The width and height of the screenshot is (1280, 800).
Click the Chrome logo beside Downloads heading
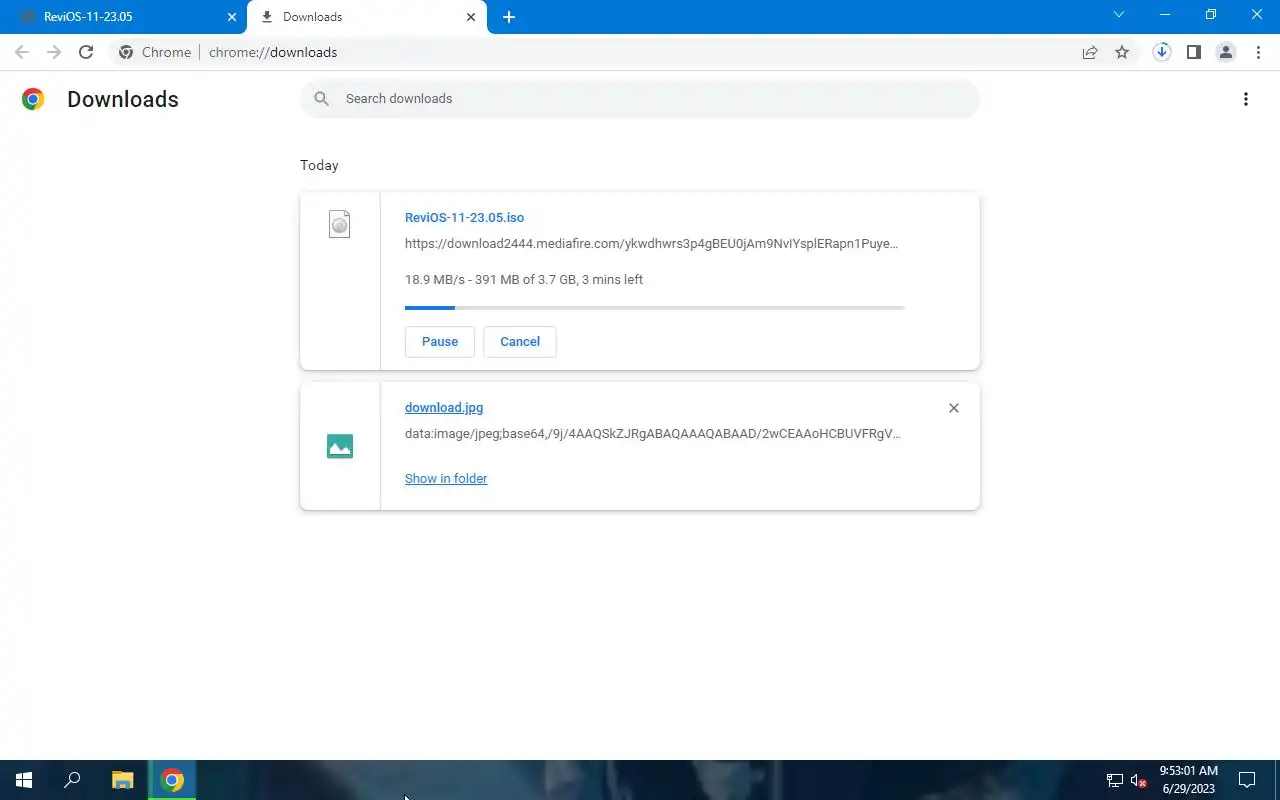33,99
